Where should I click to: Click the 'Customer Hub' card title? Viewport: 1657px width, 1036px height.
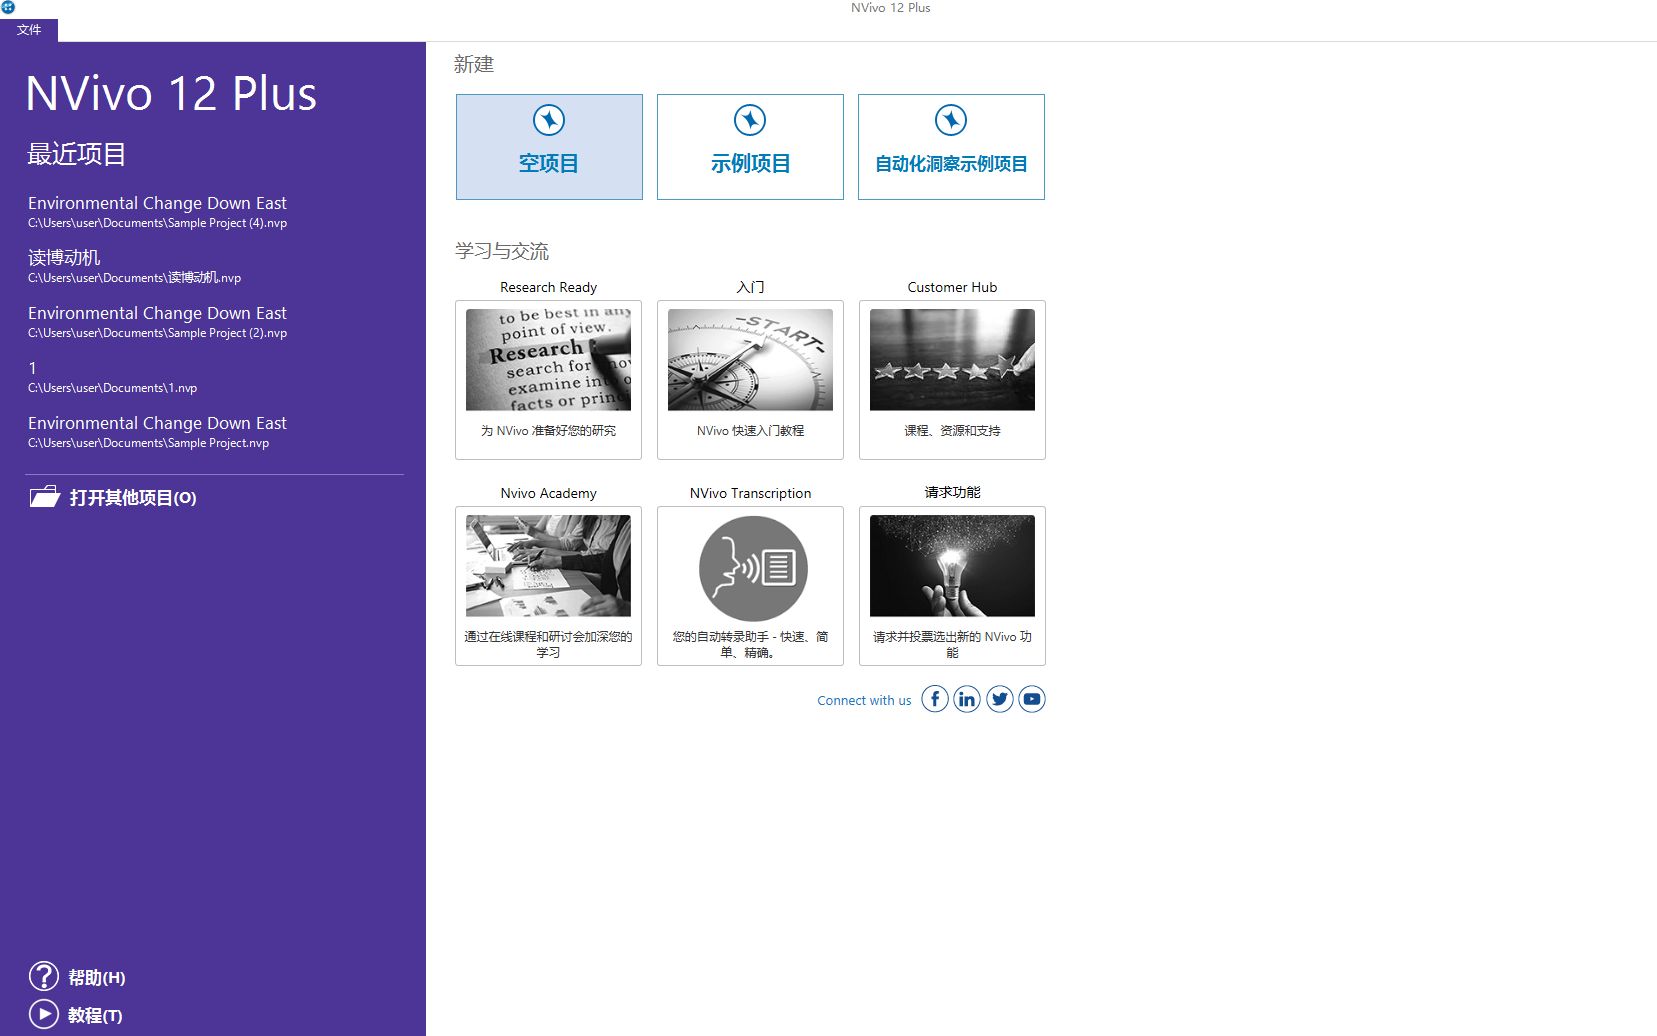pyautogui.click(x=952, y=287)
